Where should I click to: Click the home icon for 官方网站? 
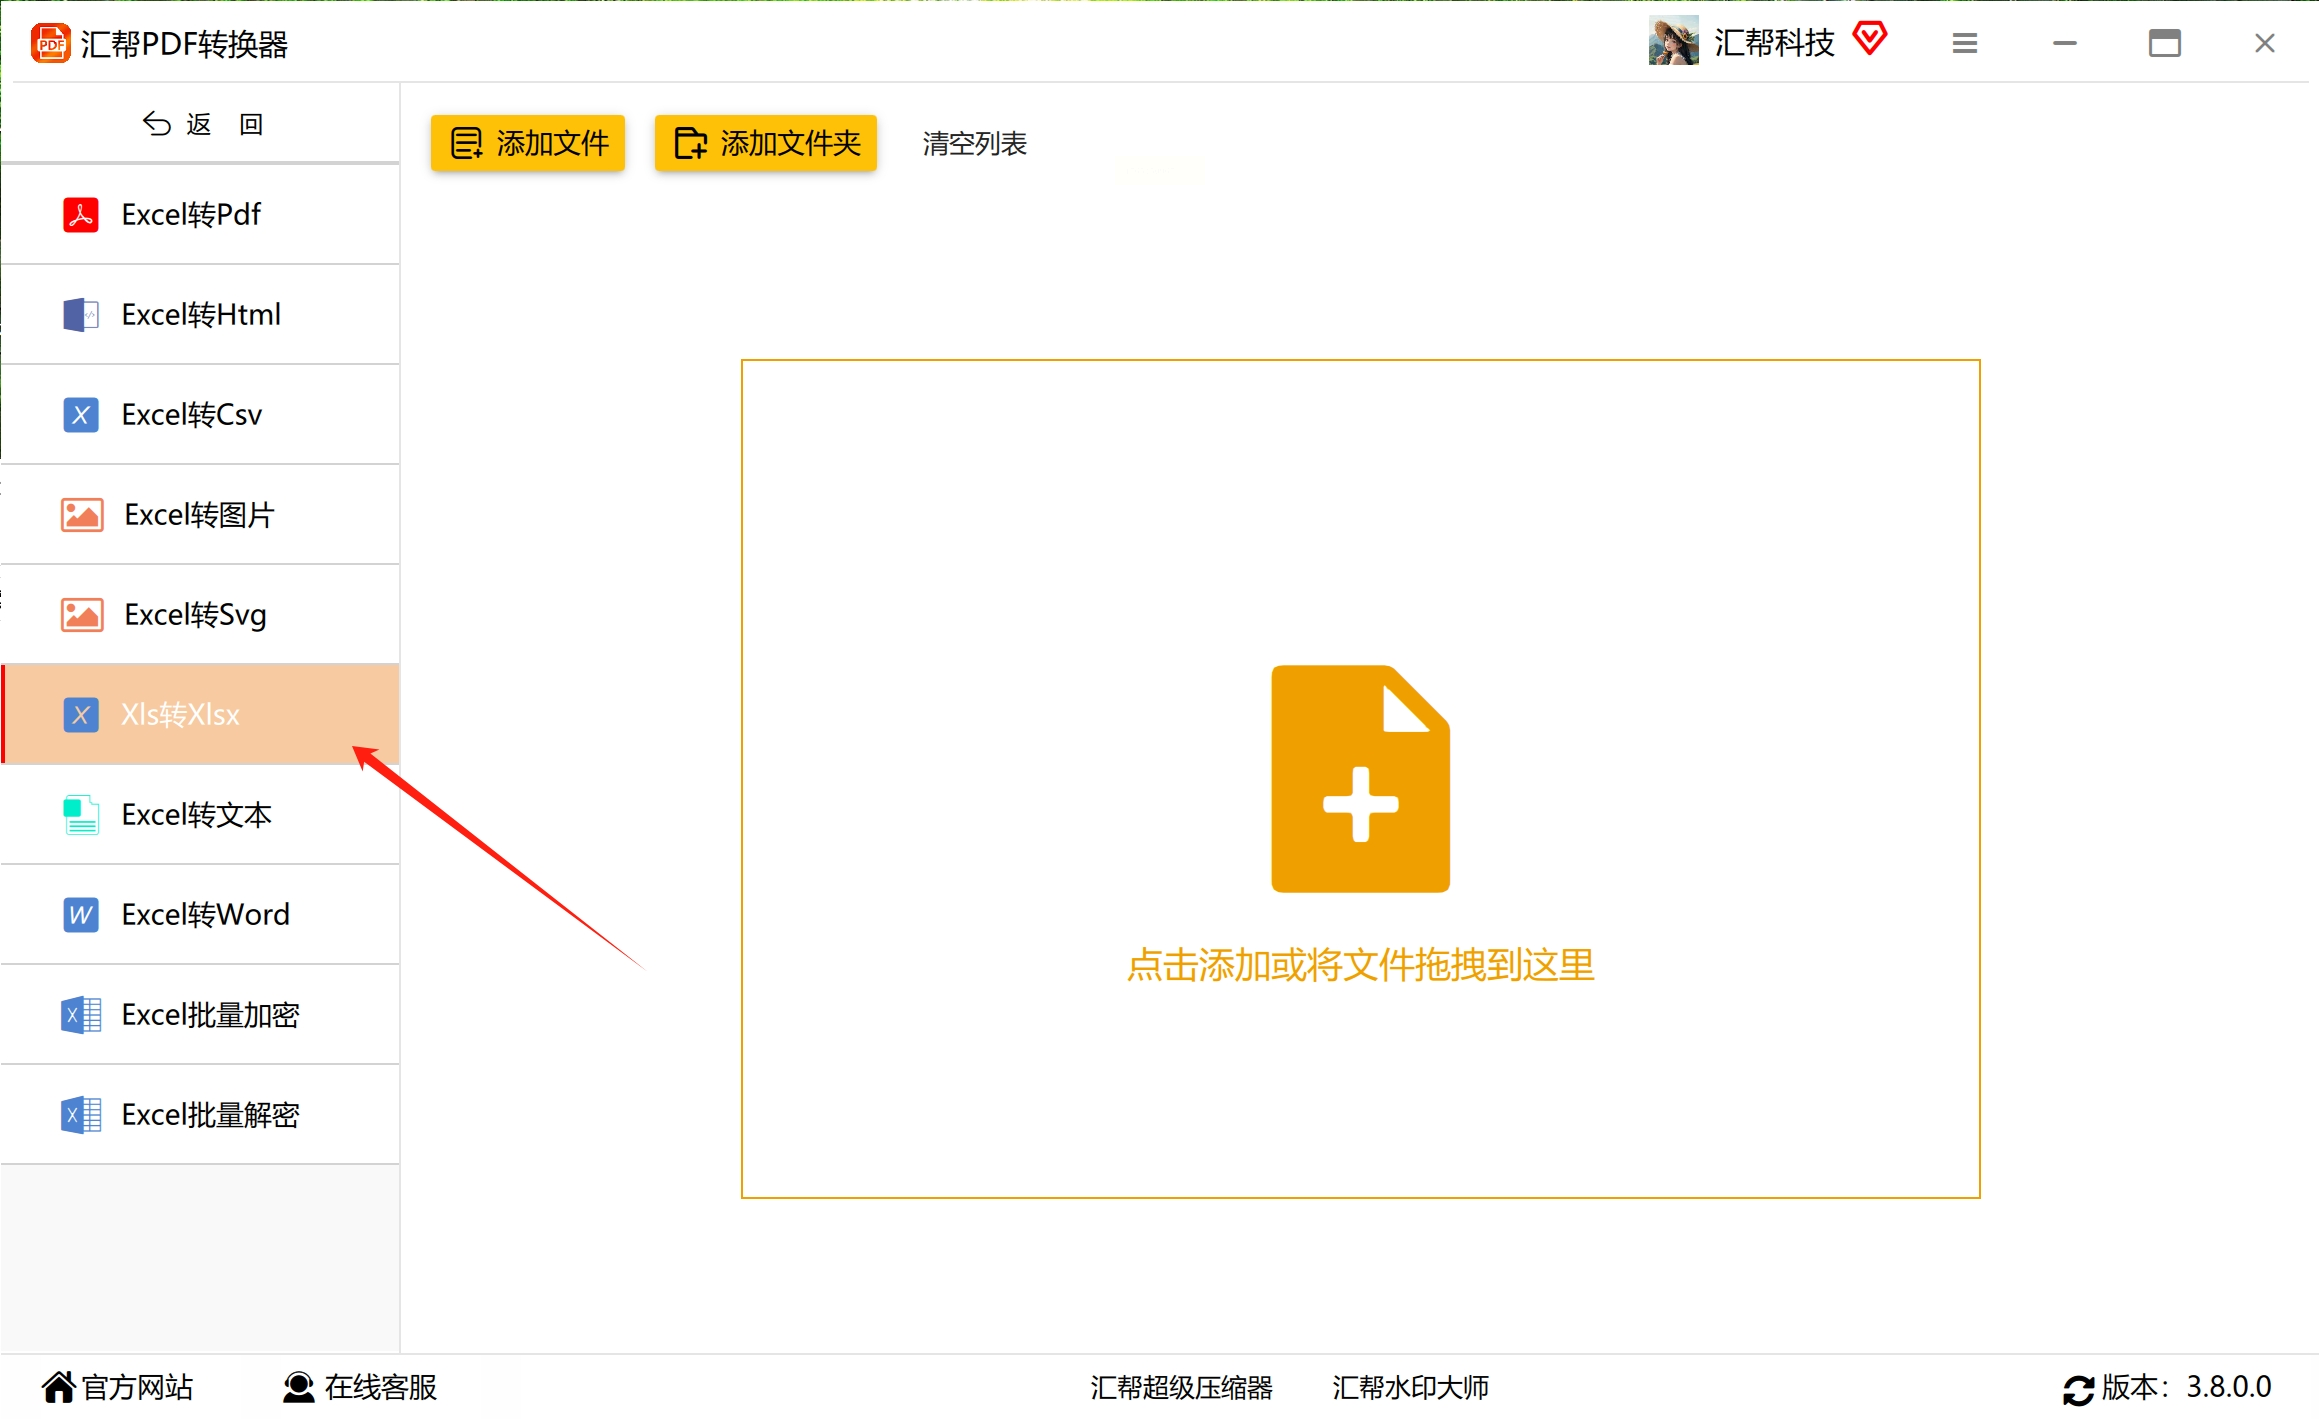(58, 1387)
